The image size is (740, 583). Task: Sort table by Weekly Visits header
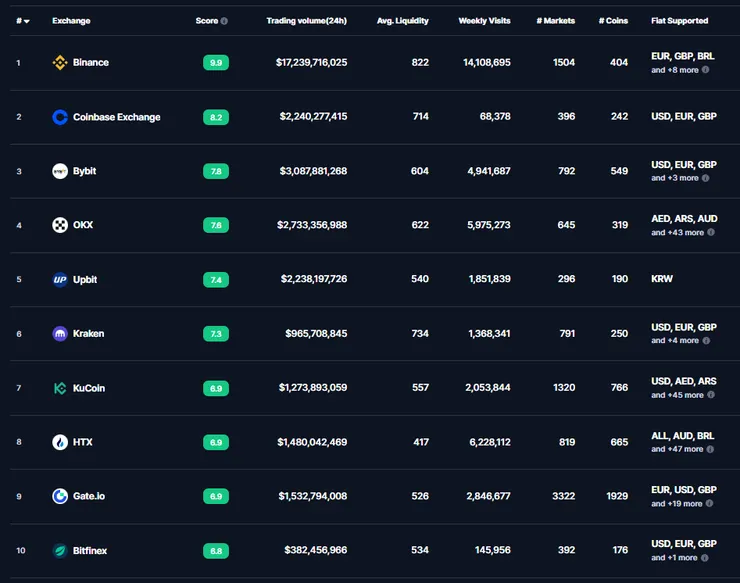tap(484, 21)
